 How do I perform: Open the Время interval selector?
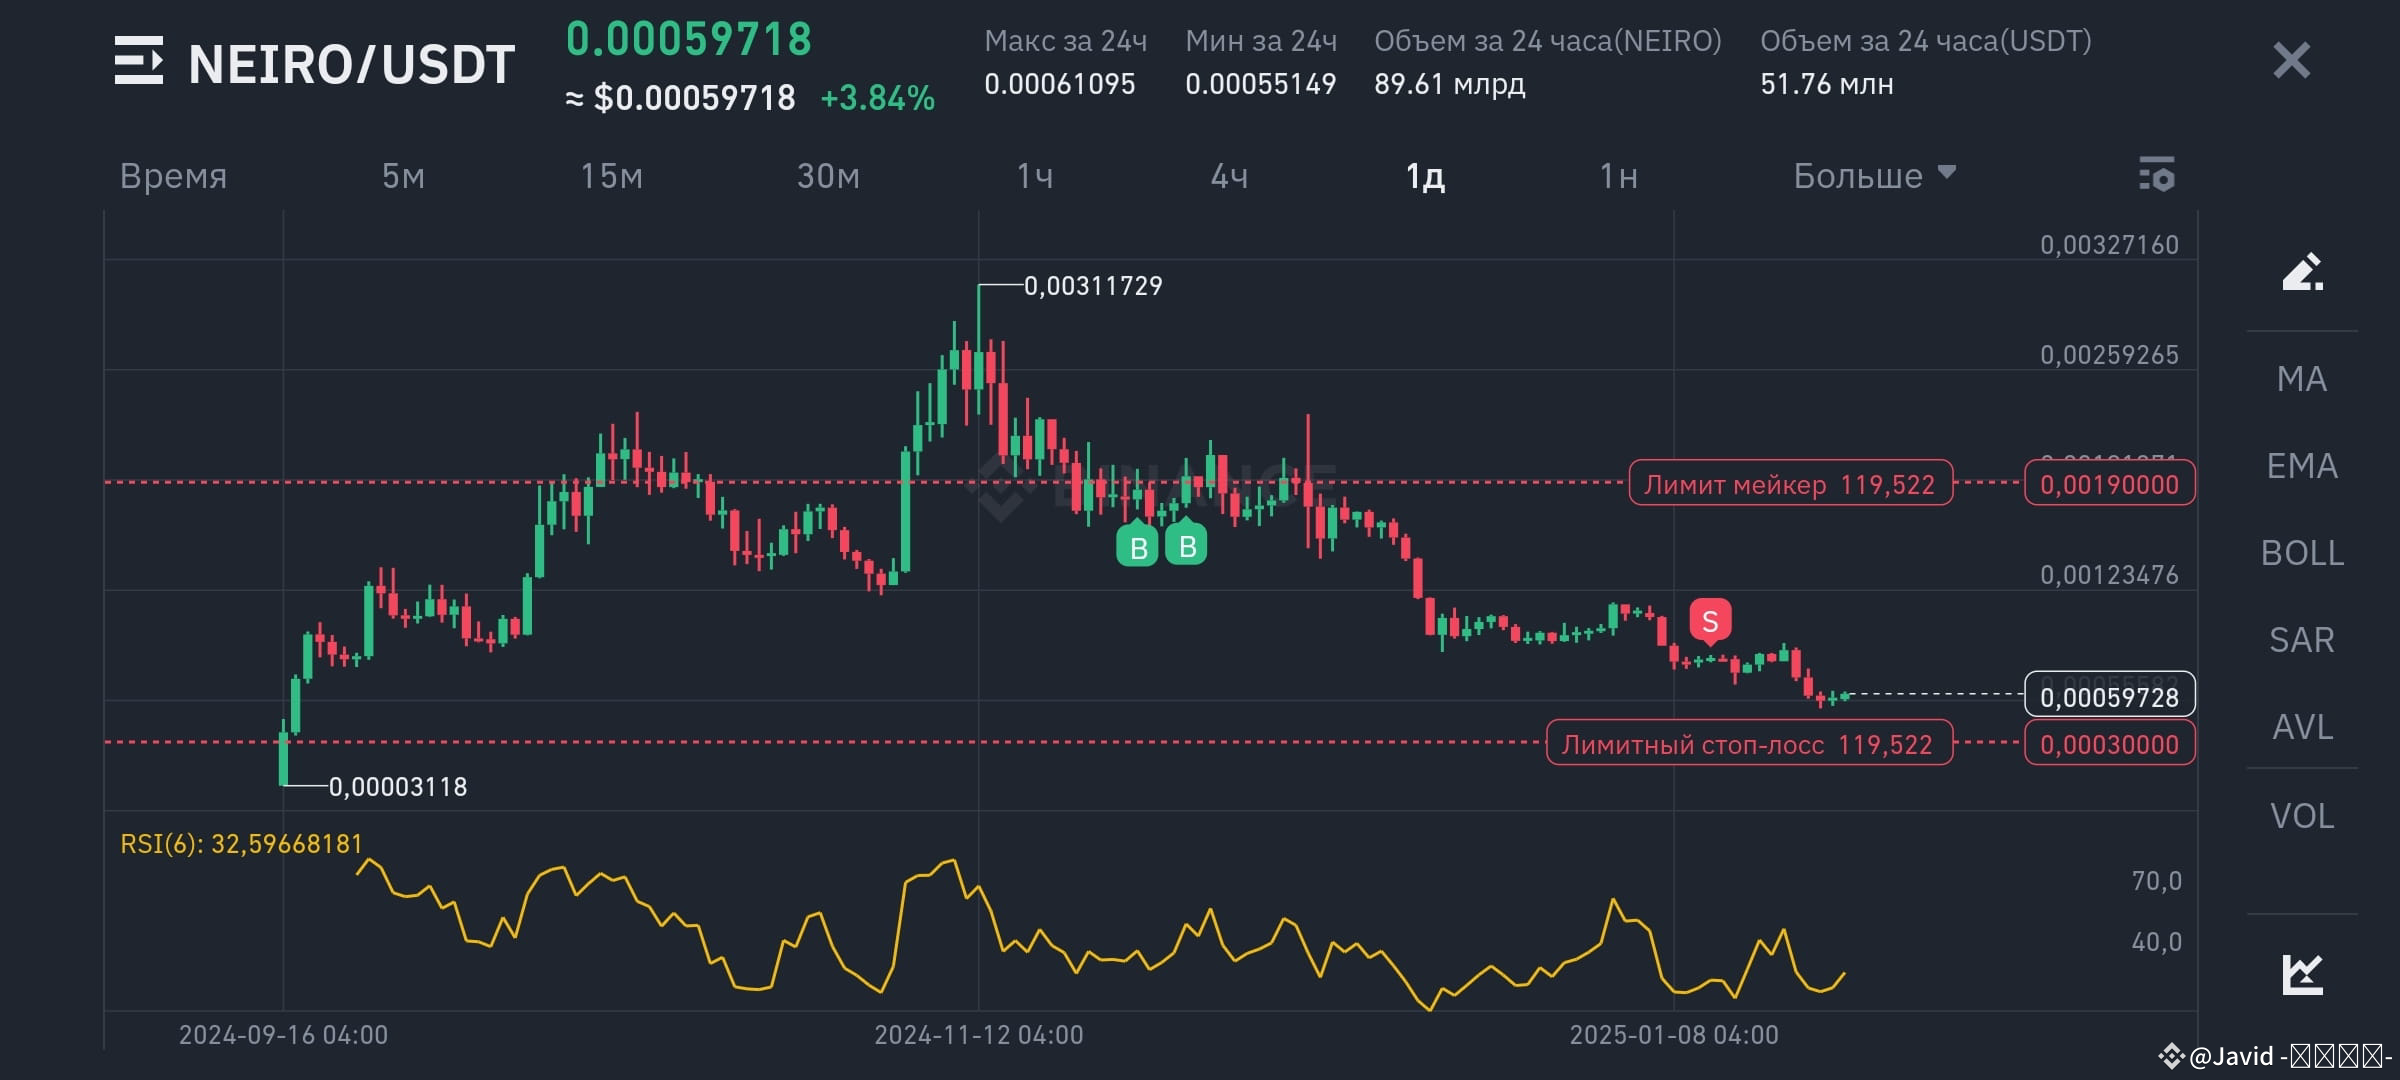(x=173, y=176)
